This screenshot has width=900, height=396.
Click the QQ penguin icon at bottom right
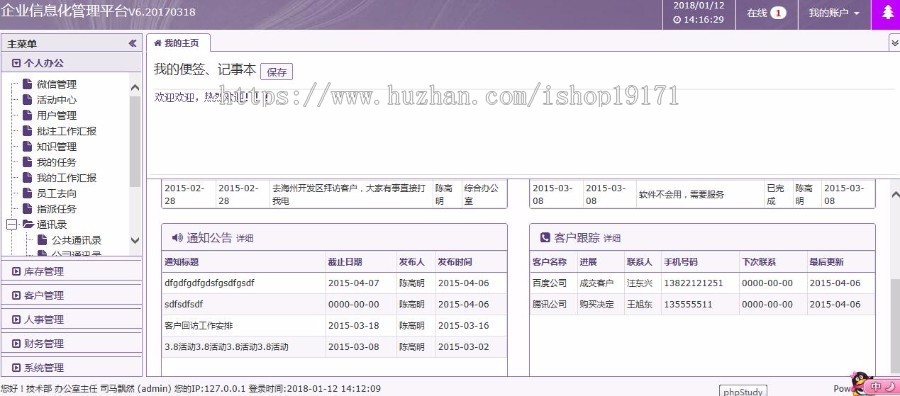point(861,383)
